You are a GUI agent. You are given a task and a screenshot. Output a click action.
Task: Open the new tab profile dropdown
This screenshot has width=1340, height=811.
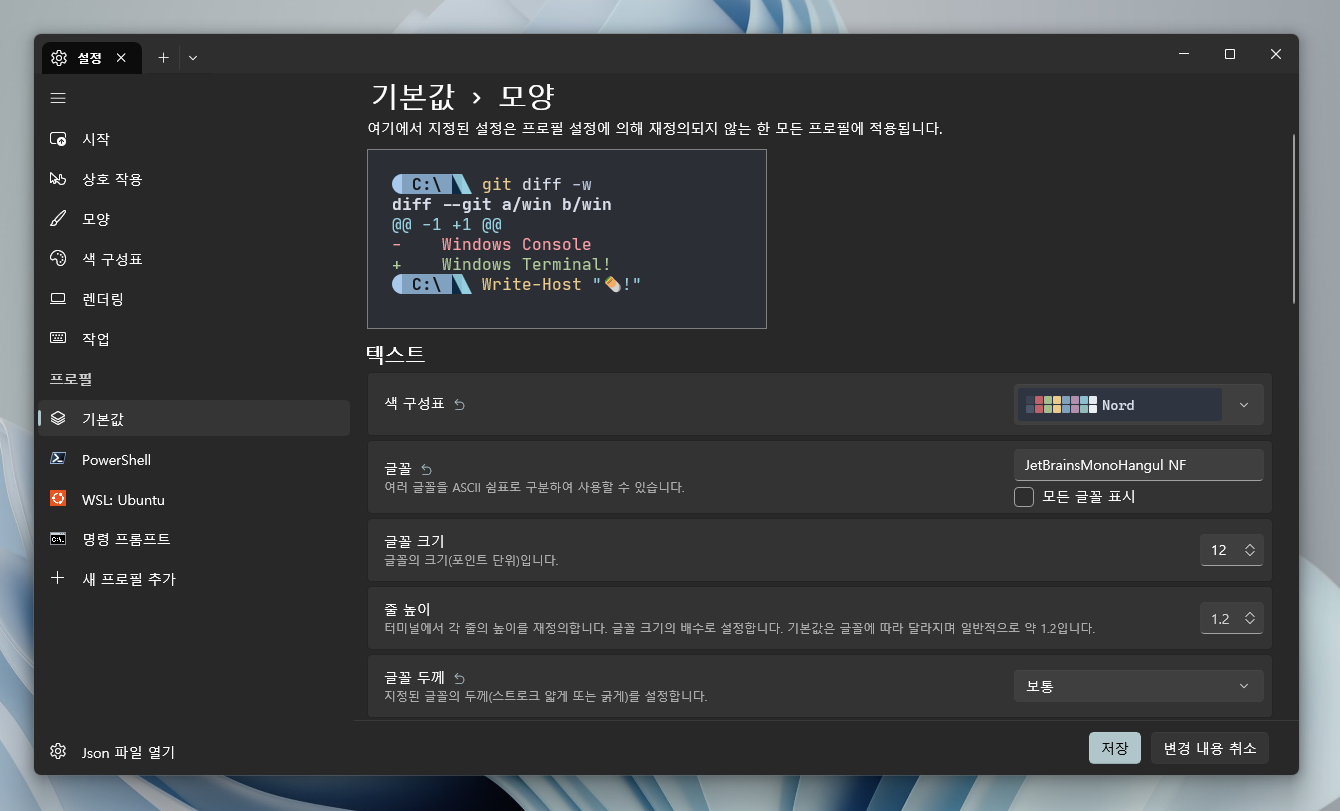coord(193,57)
